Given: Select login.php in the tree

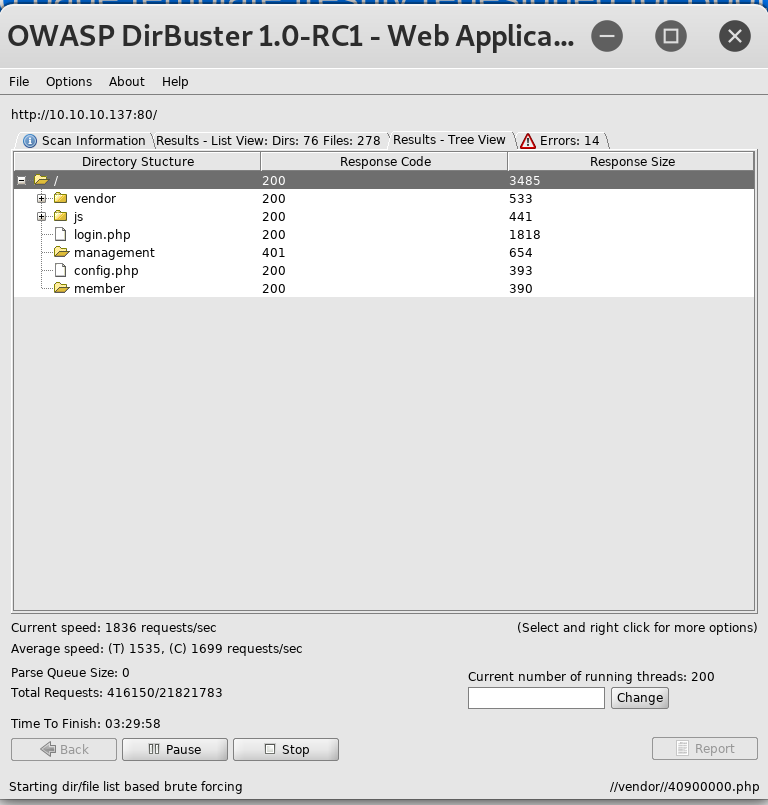Looking at the screenshot, I should click(102, 235).
